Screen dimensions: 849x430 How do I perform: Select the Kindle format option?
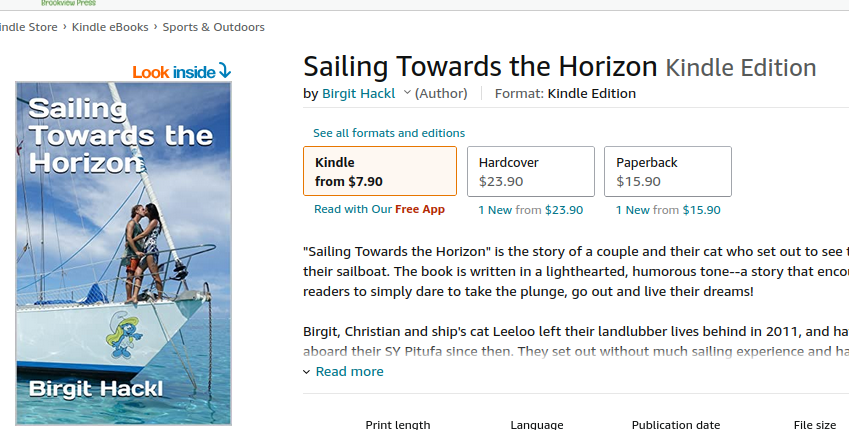[x=380, y=171]
